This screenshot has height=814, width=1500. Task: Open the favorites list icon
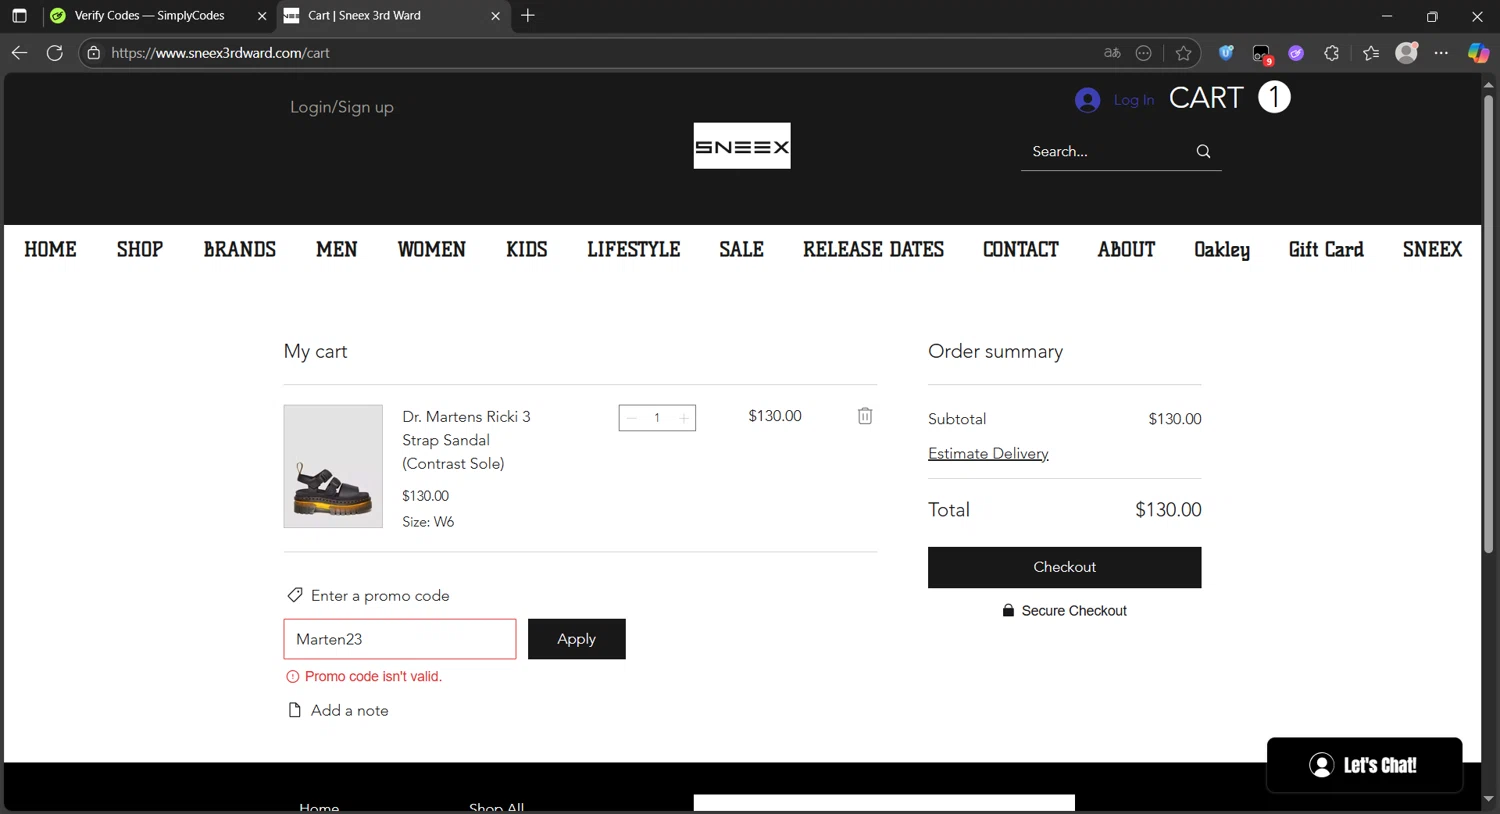pyautogui.click(x=1371, y=53)
